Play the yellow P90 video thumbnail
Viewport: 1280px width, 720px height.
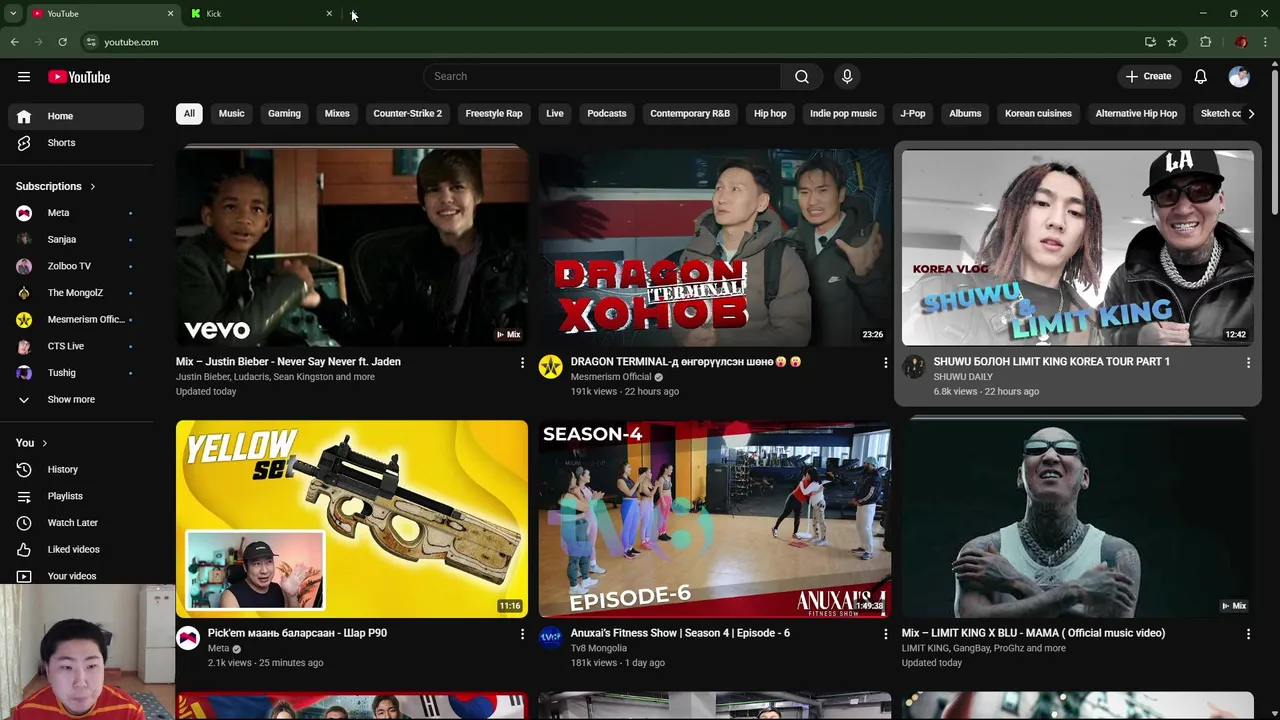352,518
